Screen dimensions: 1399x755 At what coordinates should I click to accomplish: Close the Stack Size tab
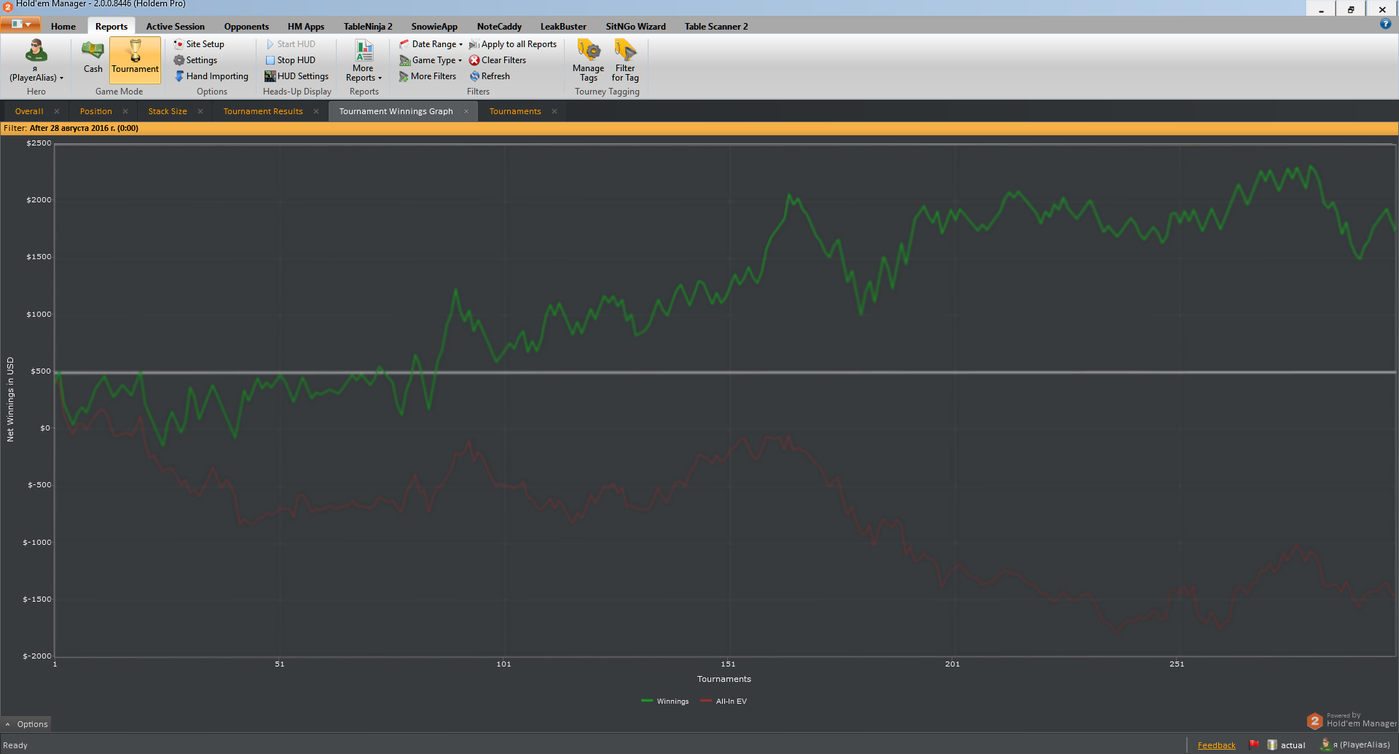pyautogui.click(x=200, y=111)
